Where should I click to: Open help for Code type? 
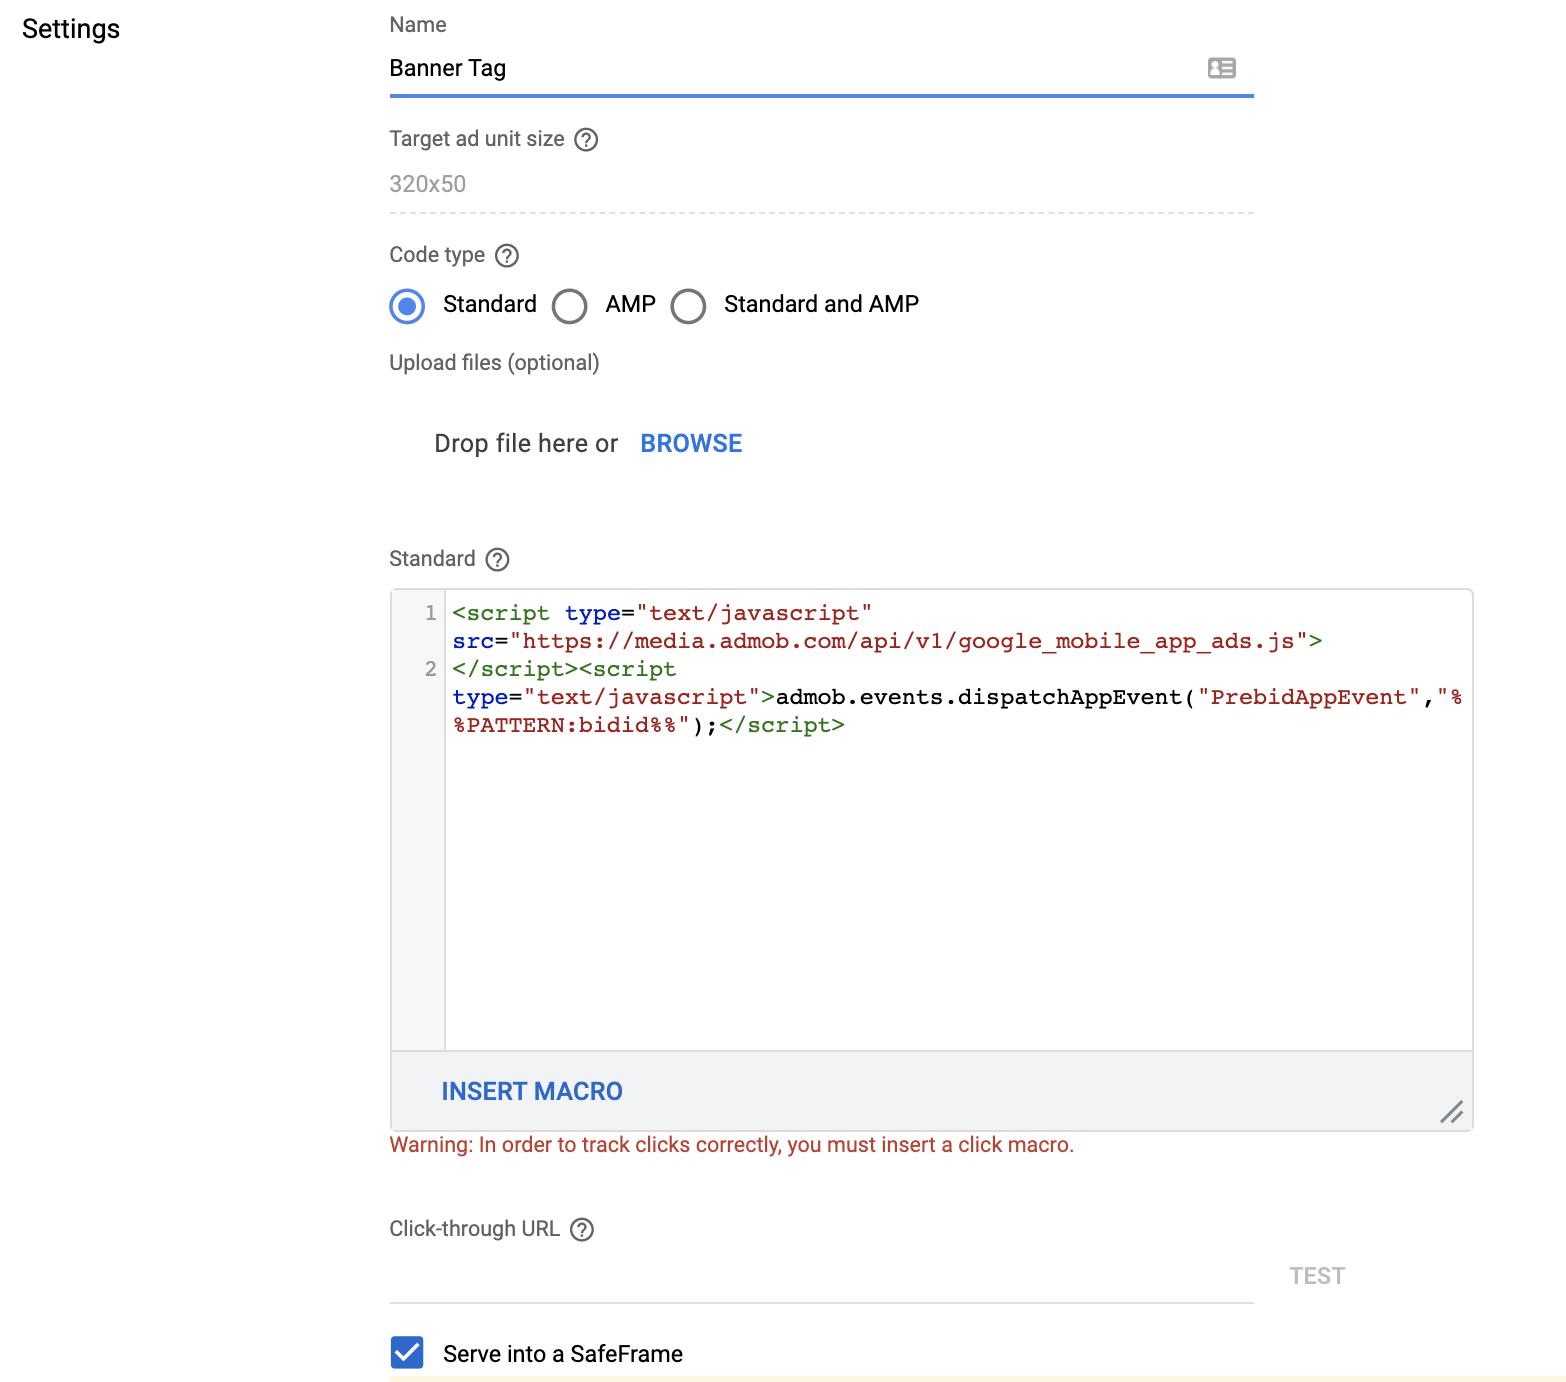click(x=508, y=256)
